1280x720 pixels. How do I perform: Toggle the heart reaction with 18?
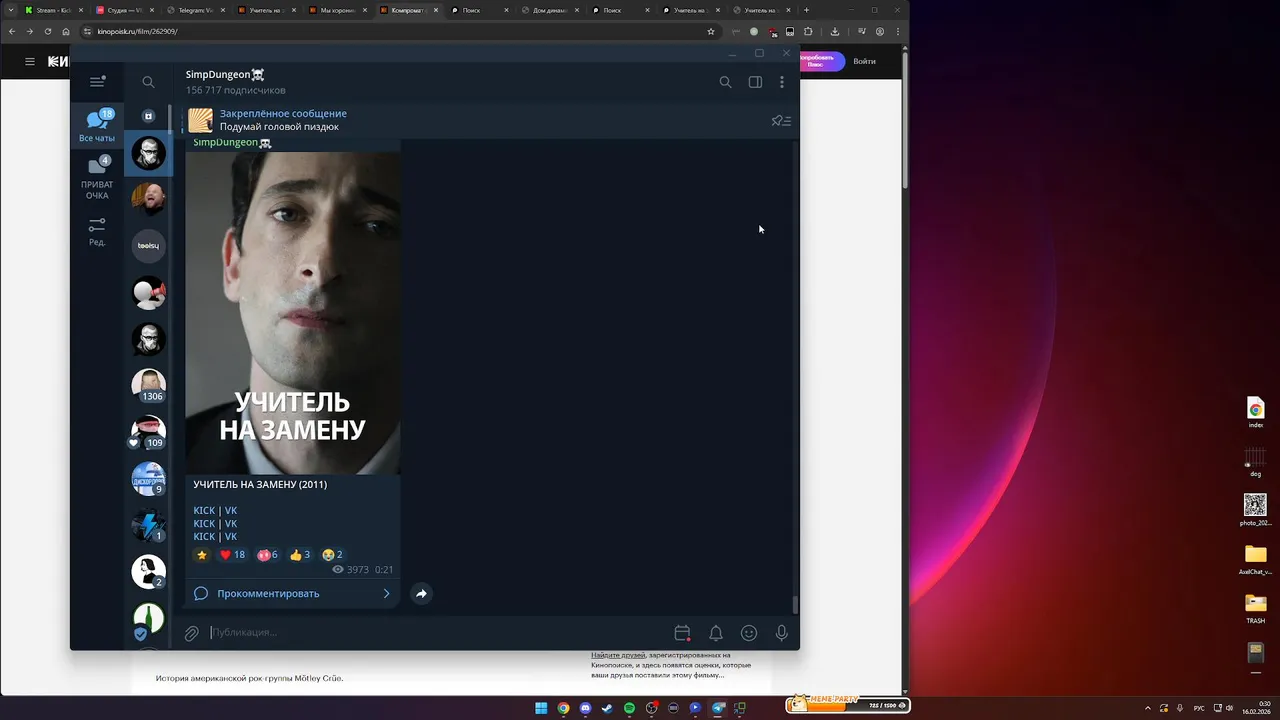pos(232,554)
